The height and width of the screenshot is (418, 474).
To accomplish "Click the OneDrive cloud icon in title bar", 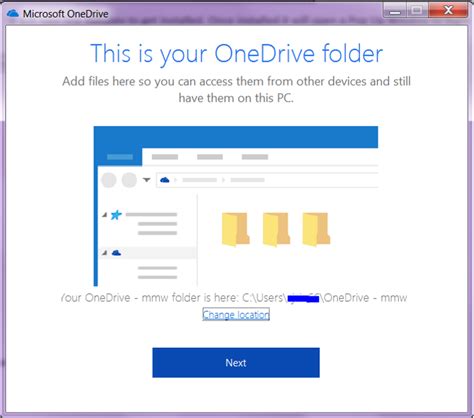I will tap(13, 14).
